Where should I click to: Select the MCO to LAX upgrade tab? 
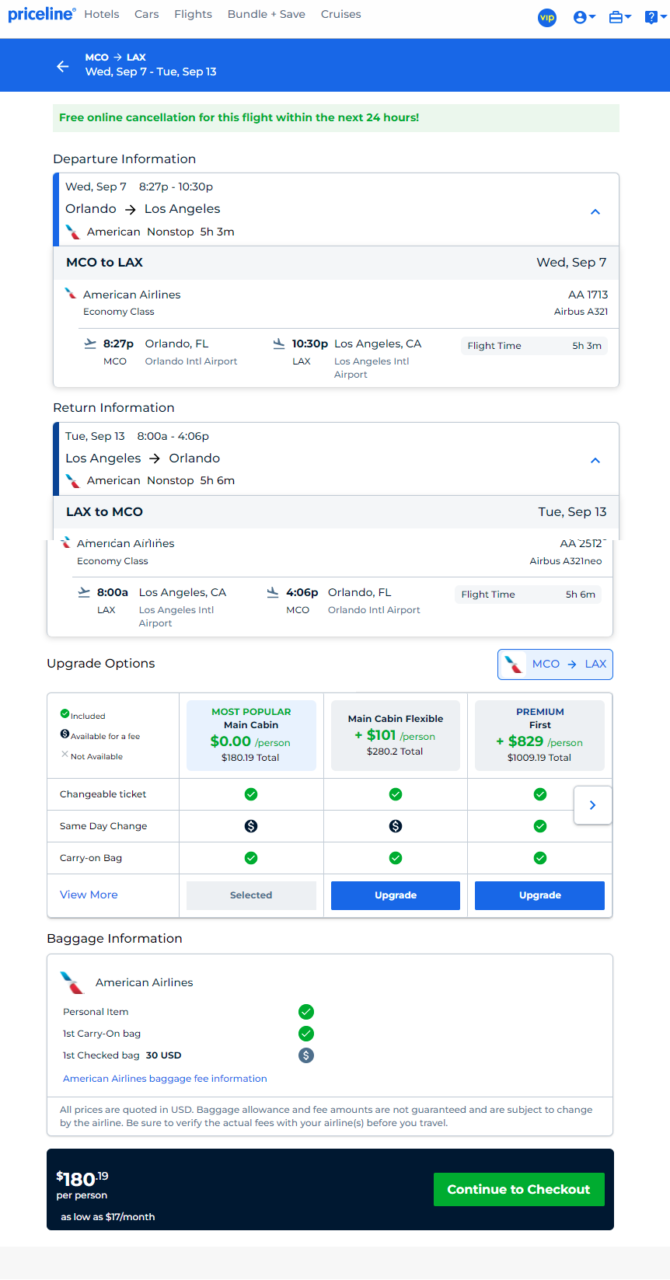pos(556,664)
